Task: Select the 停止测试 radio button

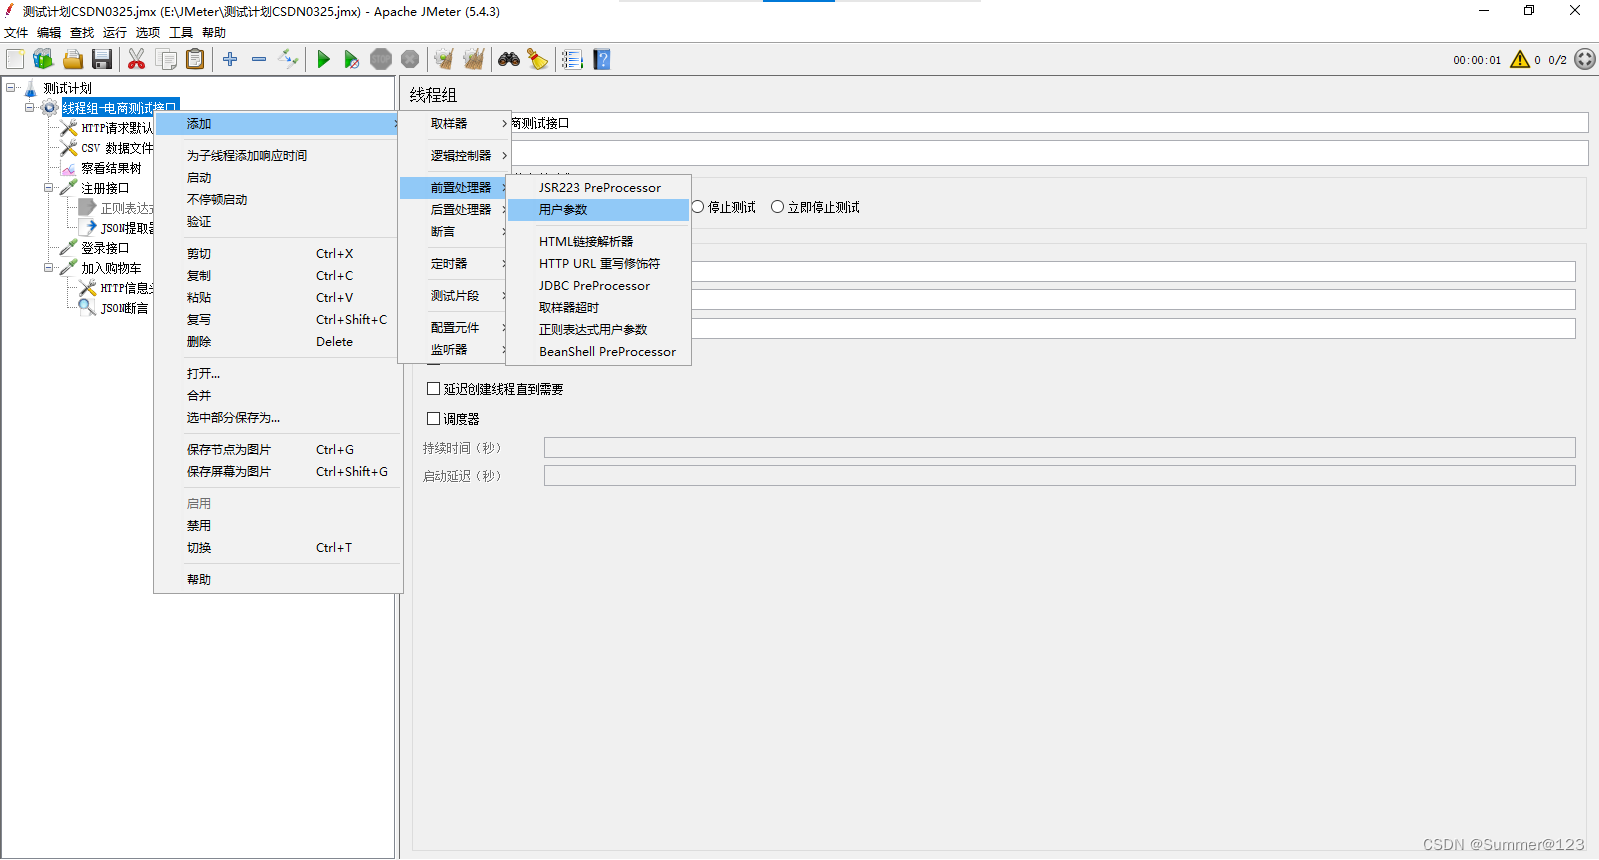Action: [698, 207]
